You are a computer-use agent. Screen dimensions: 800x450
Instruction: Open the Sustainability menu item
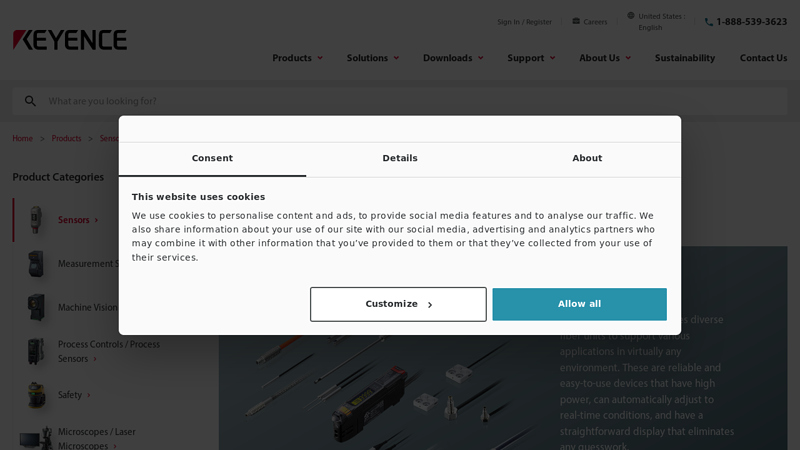pos(685,58)
